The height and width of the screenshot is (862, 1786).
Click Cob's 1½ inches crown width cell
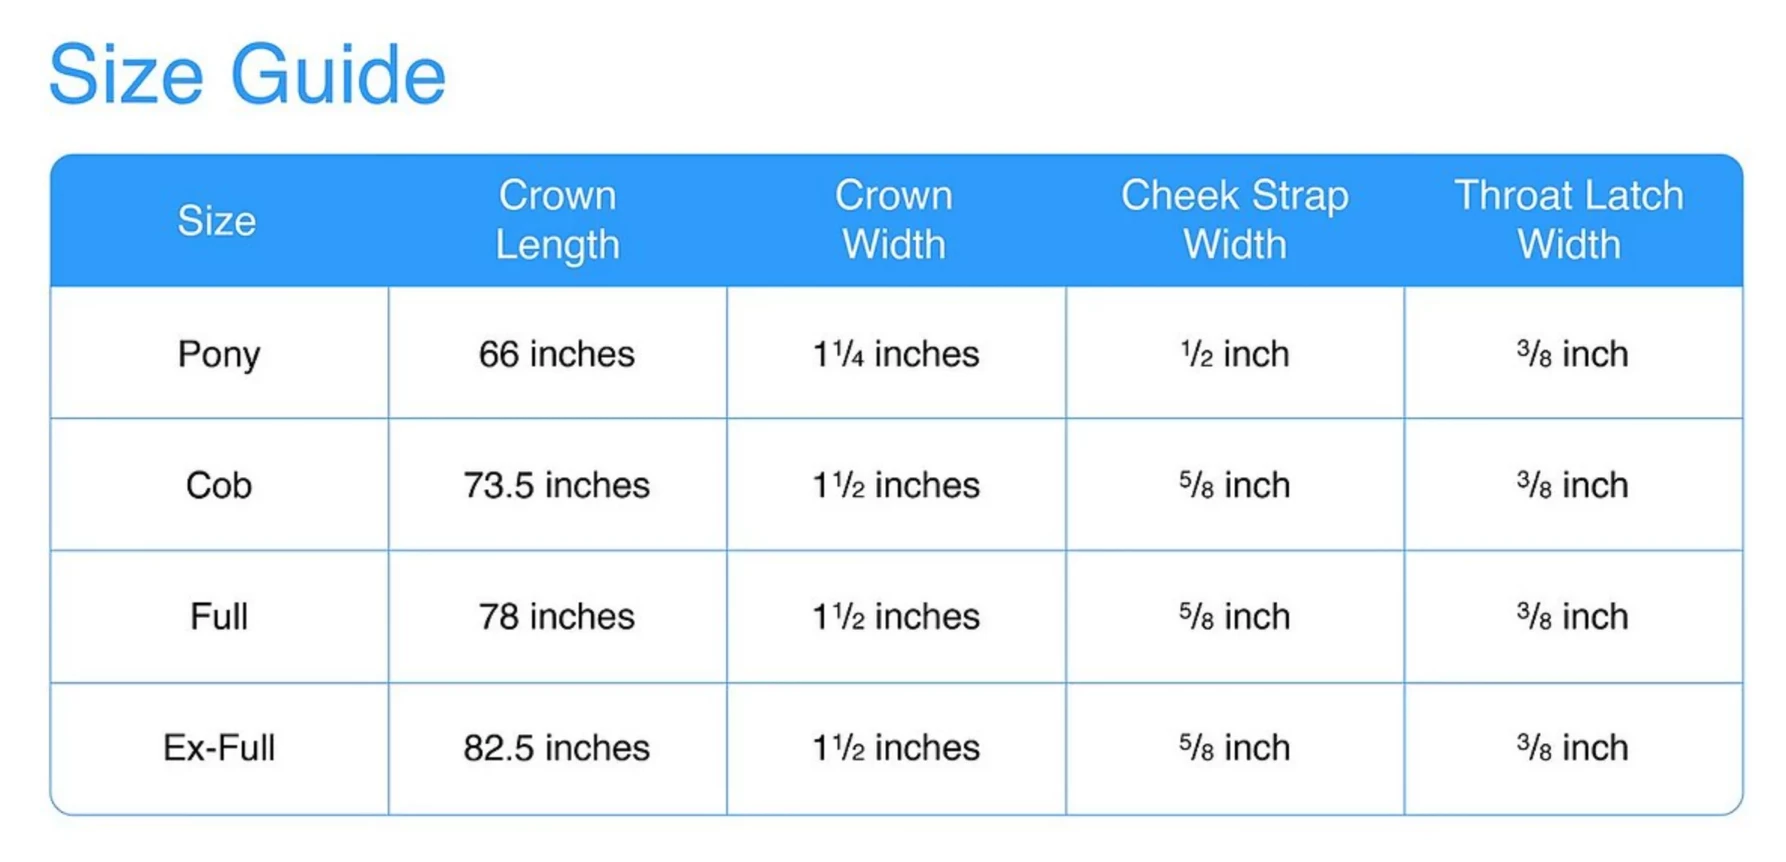tap(896, 485)
